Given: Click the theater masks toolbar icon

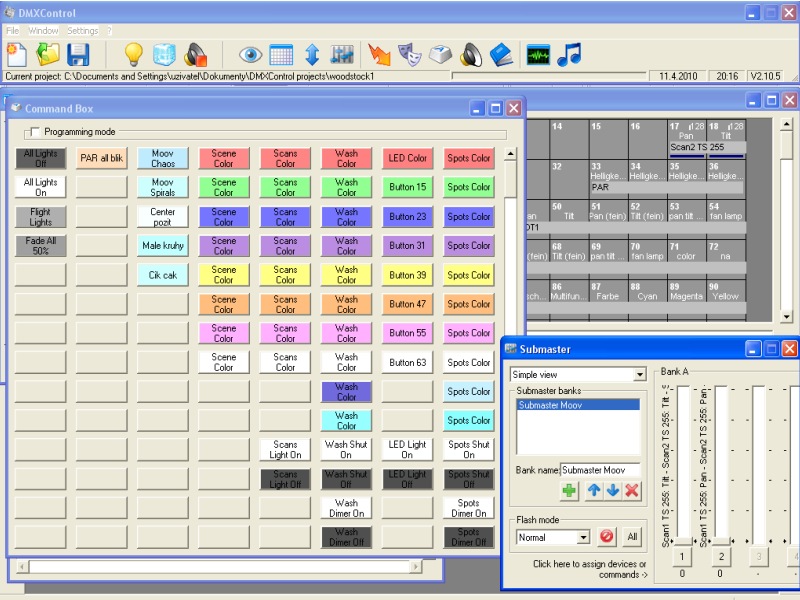Looking at the screenshot, I should click(x=409, y=55).
